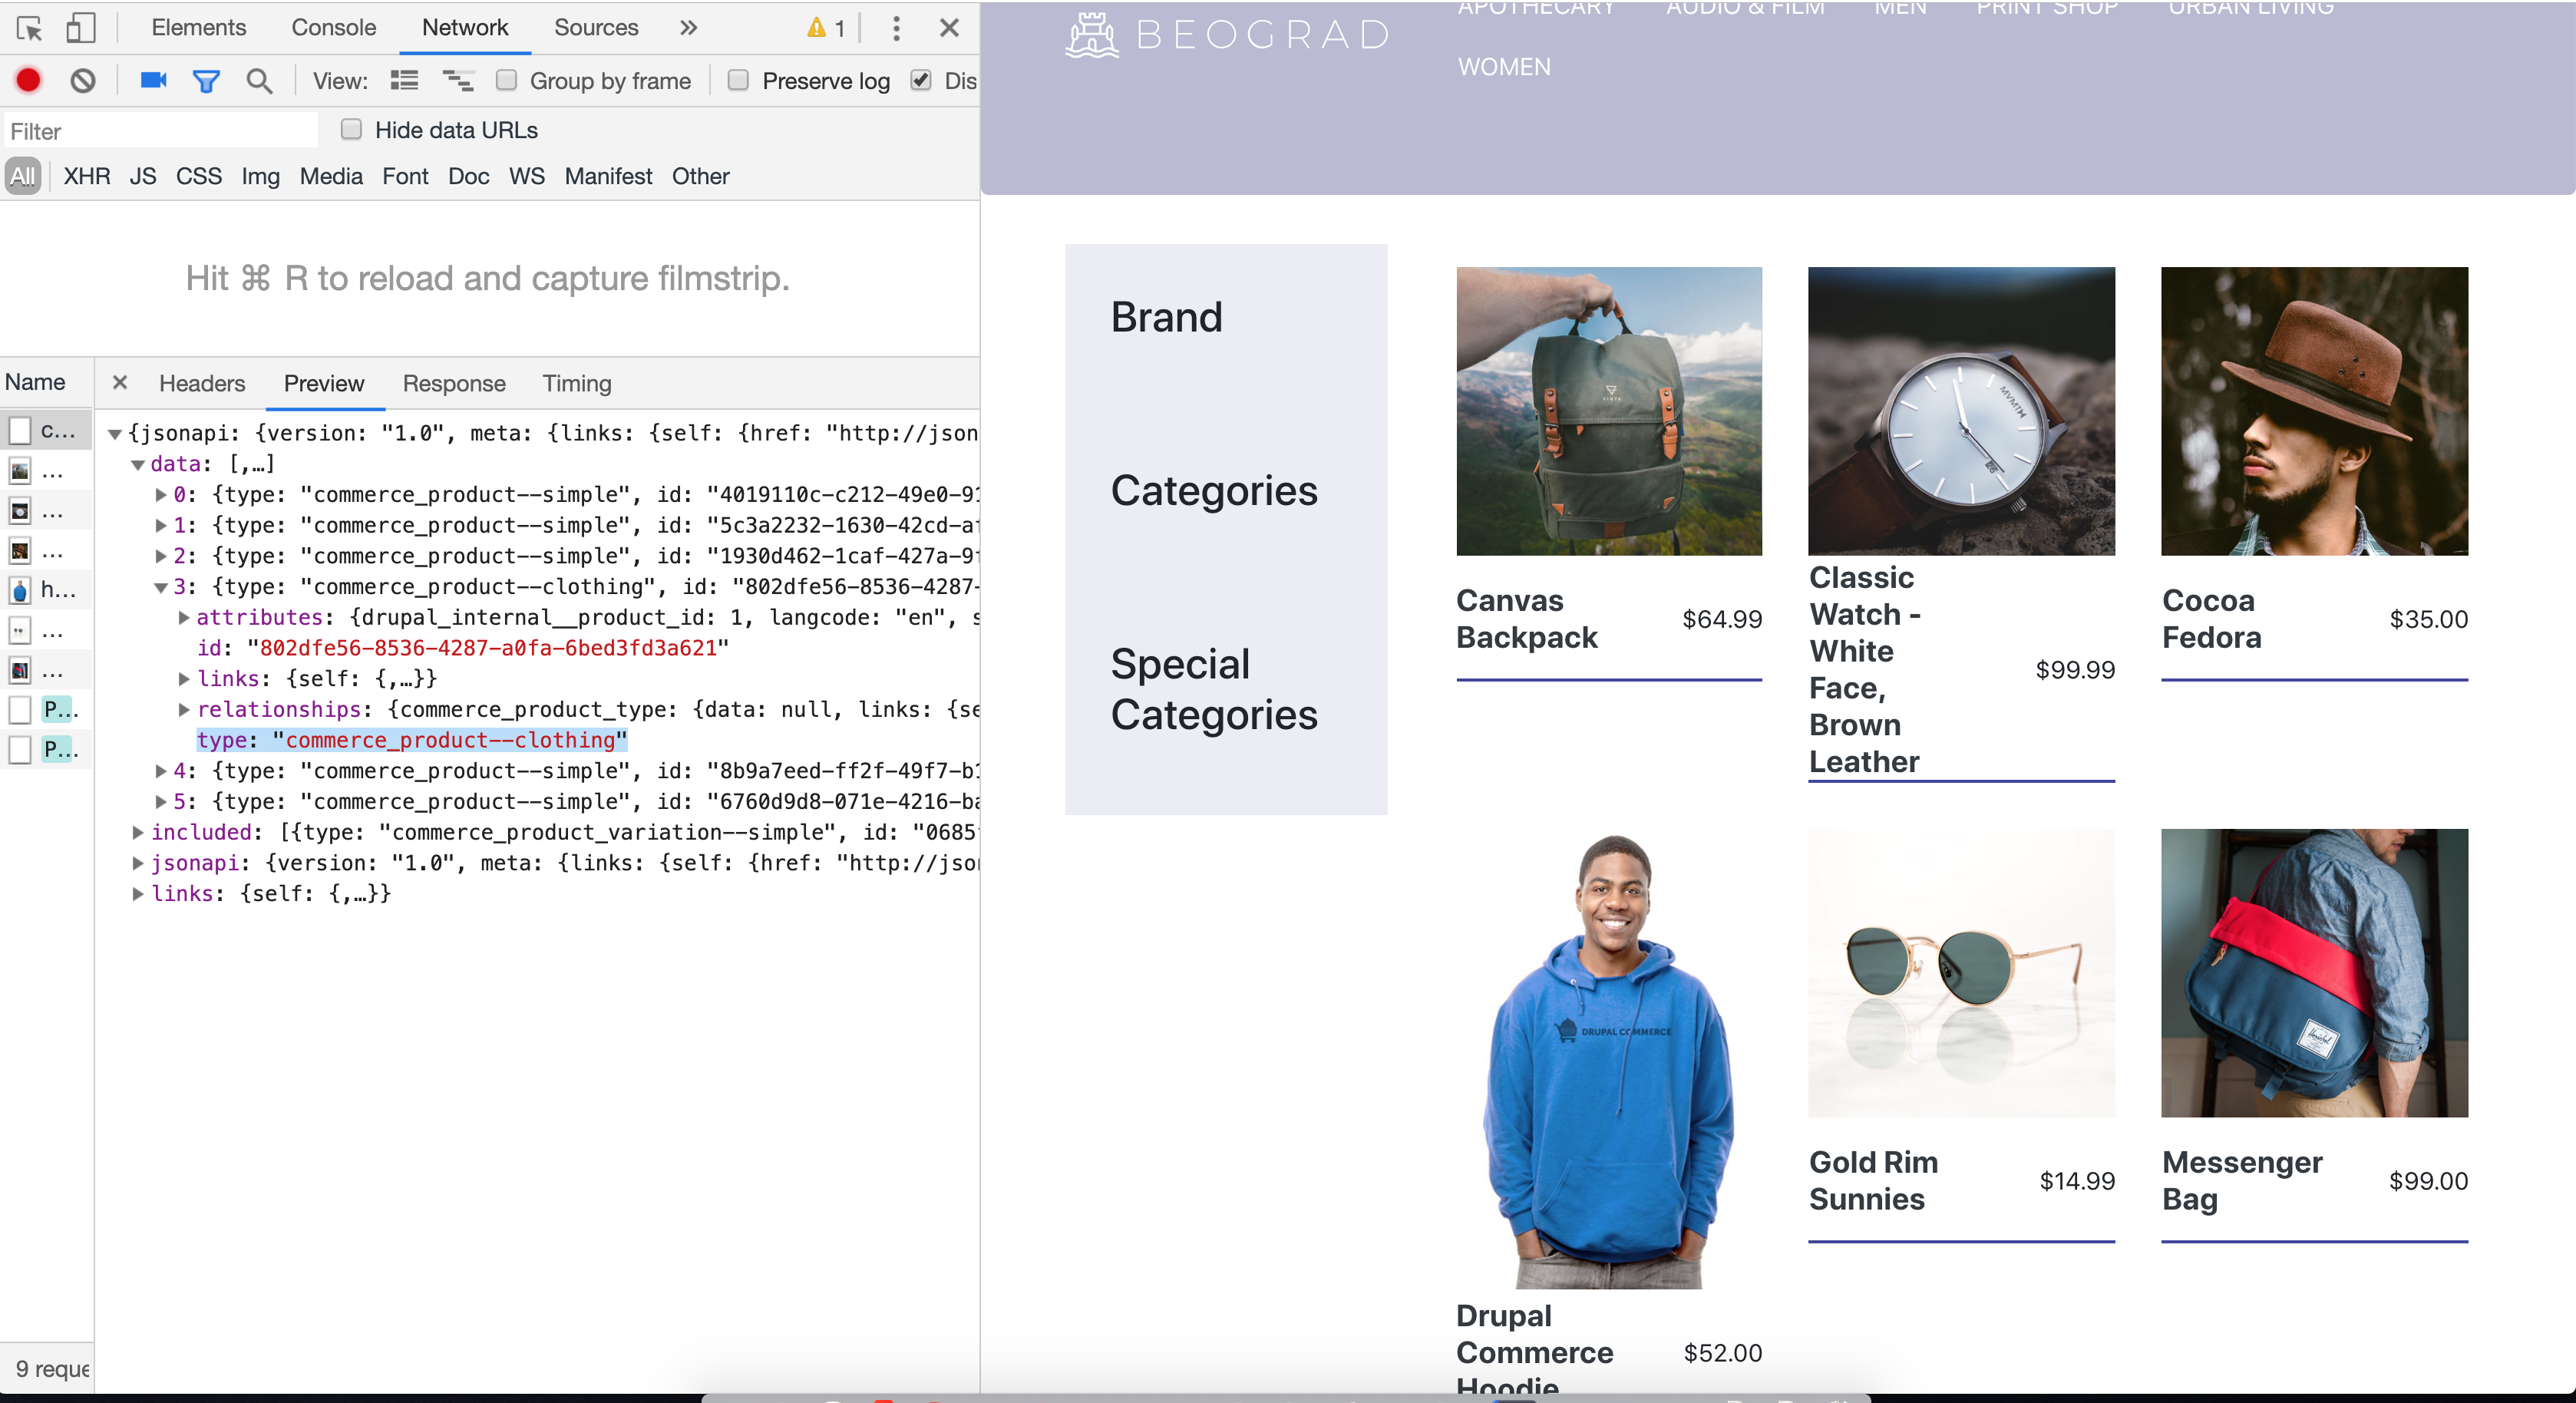Enable Preserve log checkbox
Screen dimensions: 2576x1403
(738, 80)
